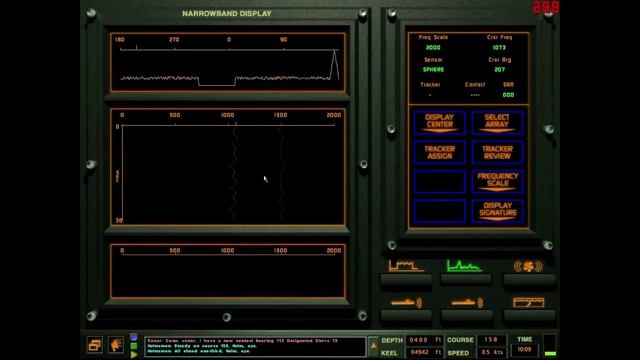The image size is (640, 360).
Task: Push the grey button under narrowband icon
Action: 466,280
